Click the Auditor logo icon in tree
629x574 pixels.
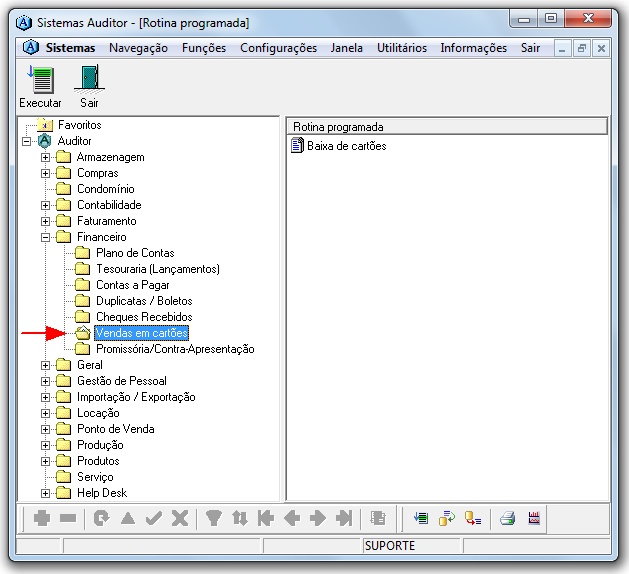(x=45, y=141)
